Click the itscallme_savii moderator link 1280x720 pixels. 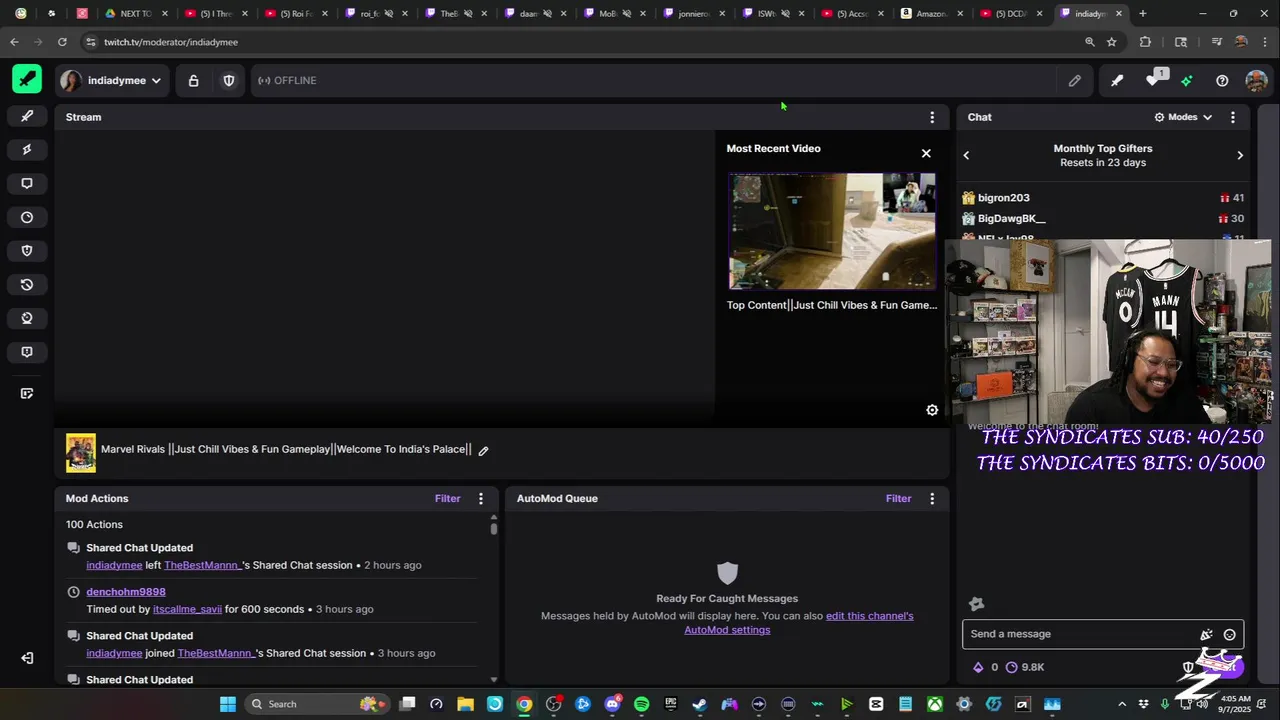click(x=187, y=609)
